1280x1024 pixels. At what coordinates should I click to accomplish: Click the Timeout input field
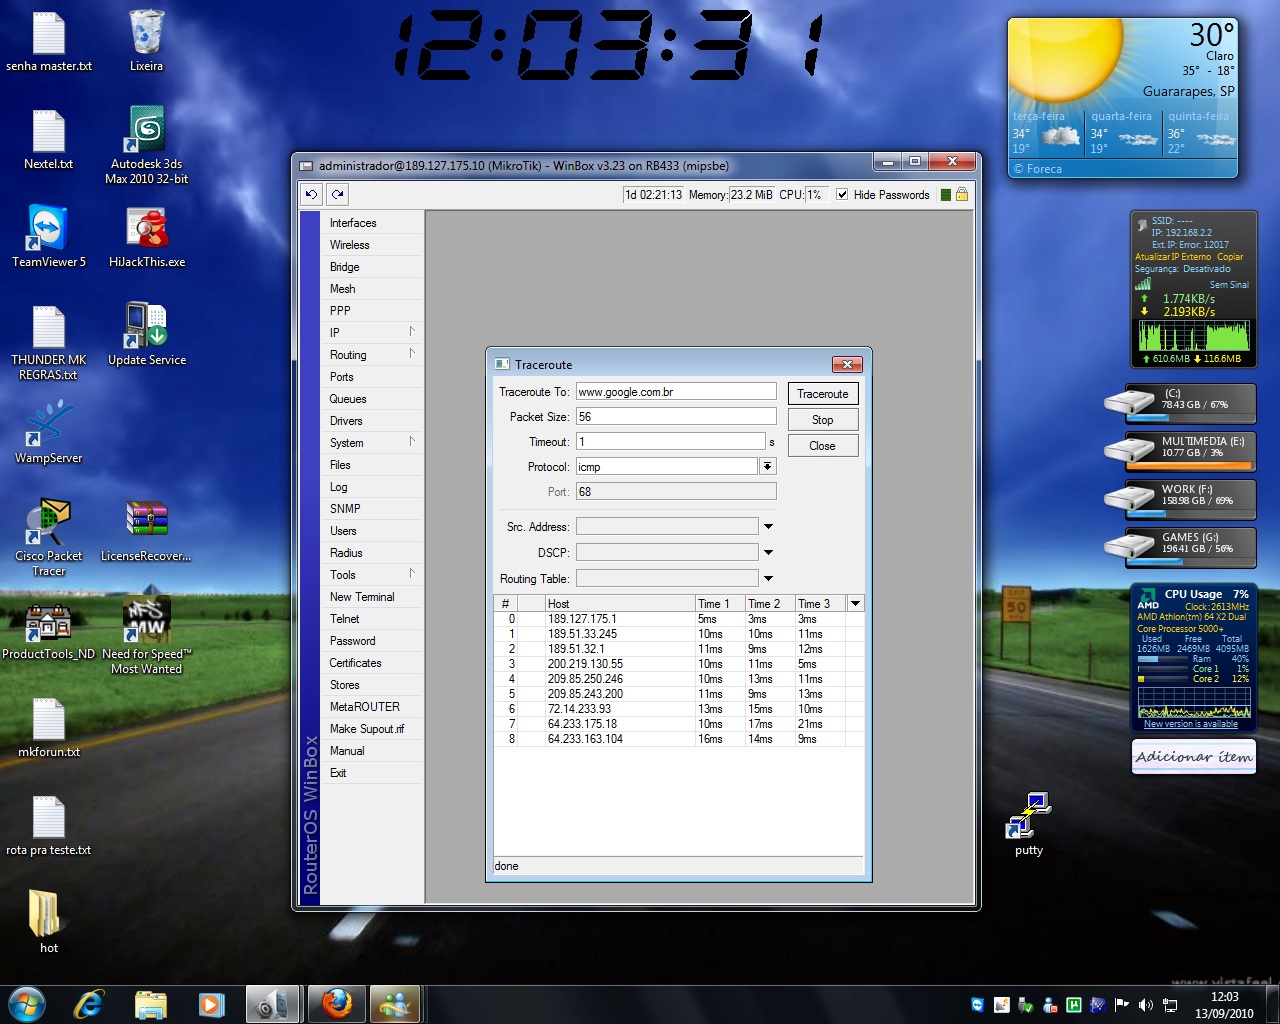pyautogui.click(x=671, y=441)
